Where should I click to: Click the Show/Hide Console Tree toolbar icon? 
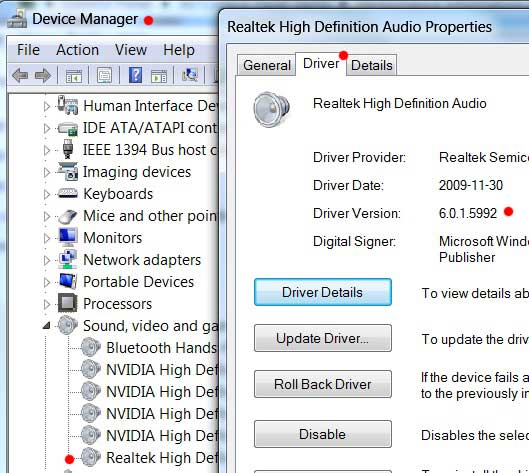point(74,76)
